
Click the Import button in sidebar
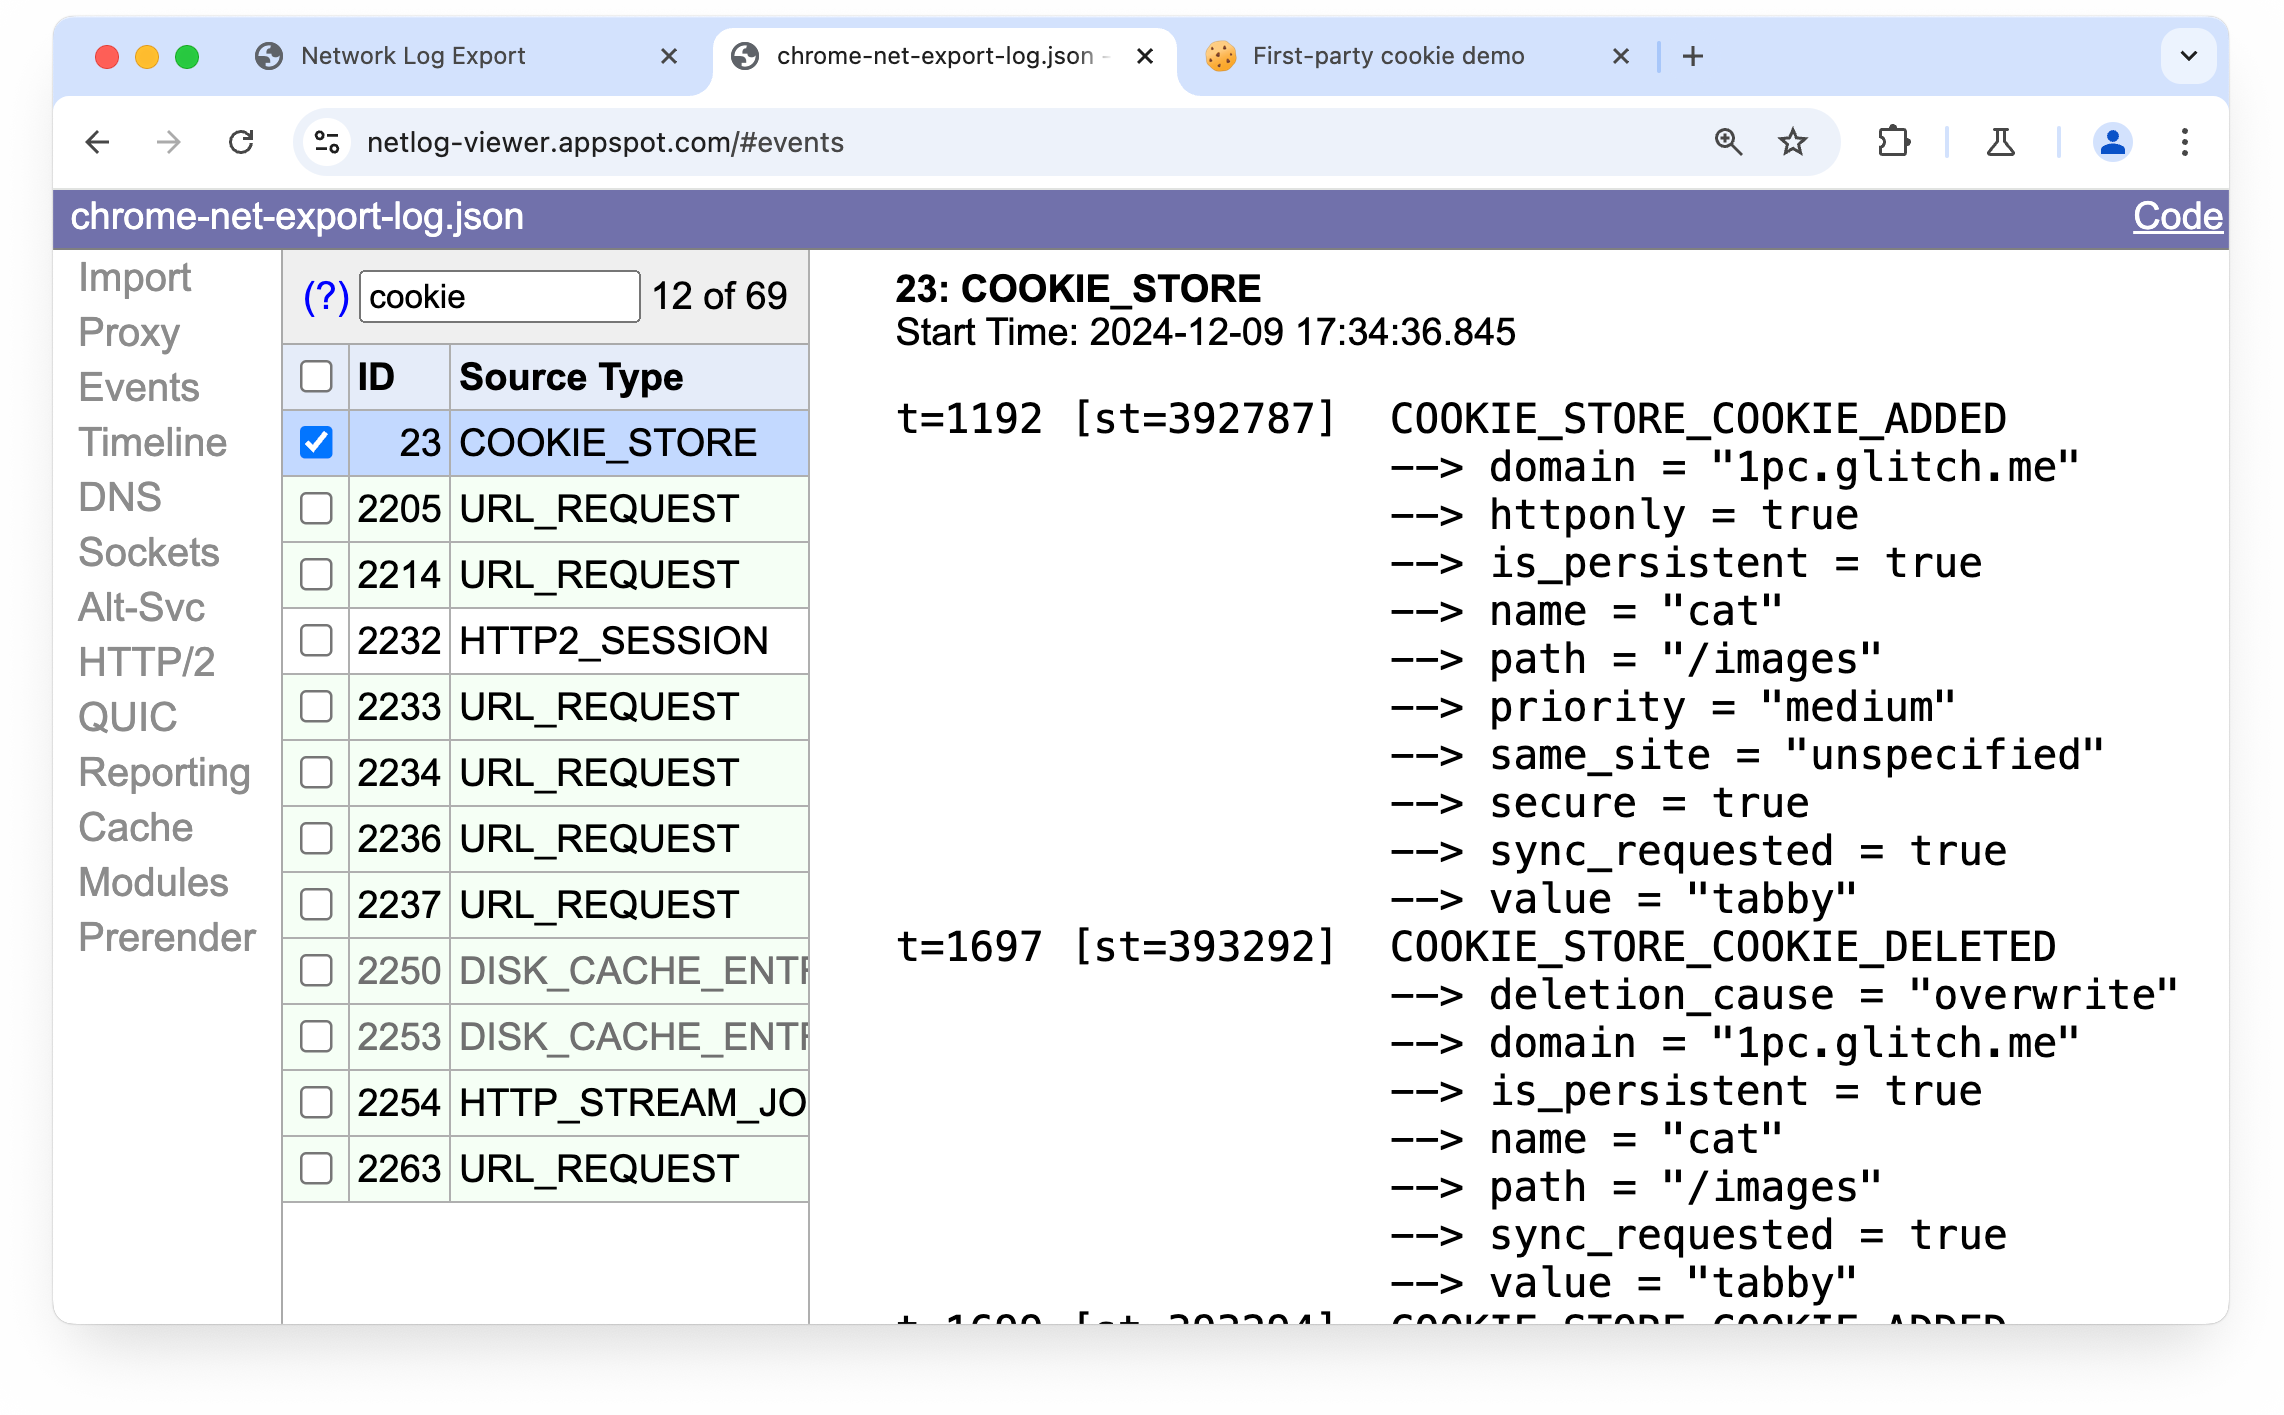click(x=135, y=277)
